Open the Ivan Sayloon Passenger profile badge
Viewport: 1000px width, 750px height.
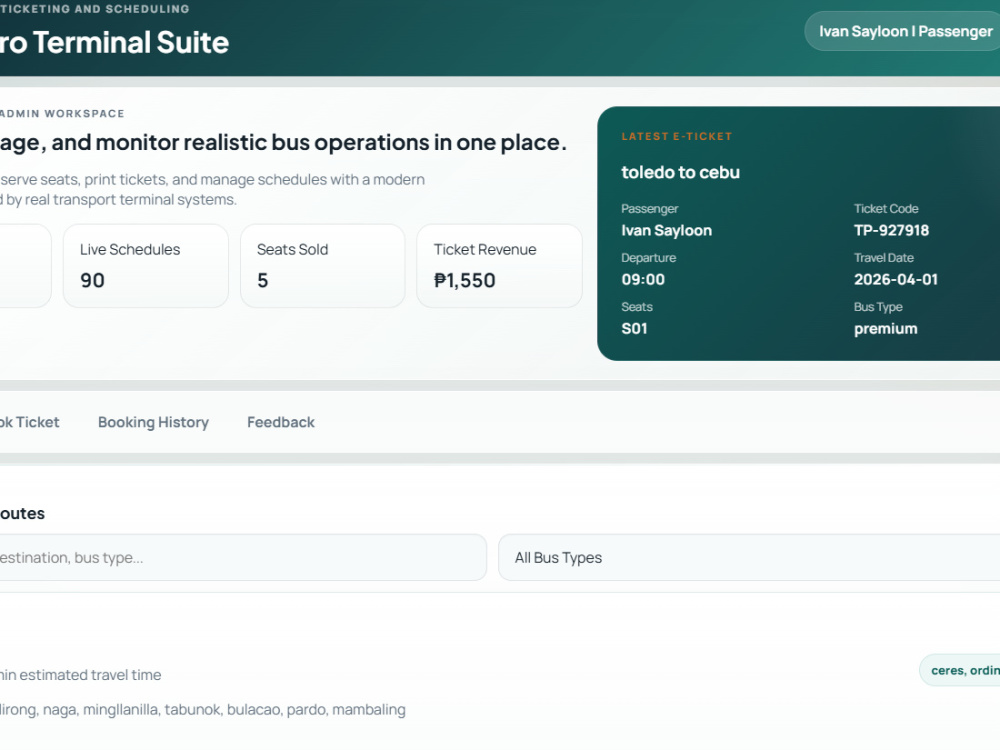point(902,31)
